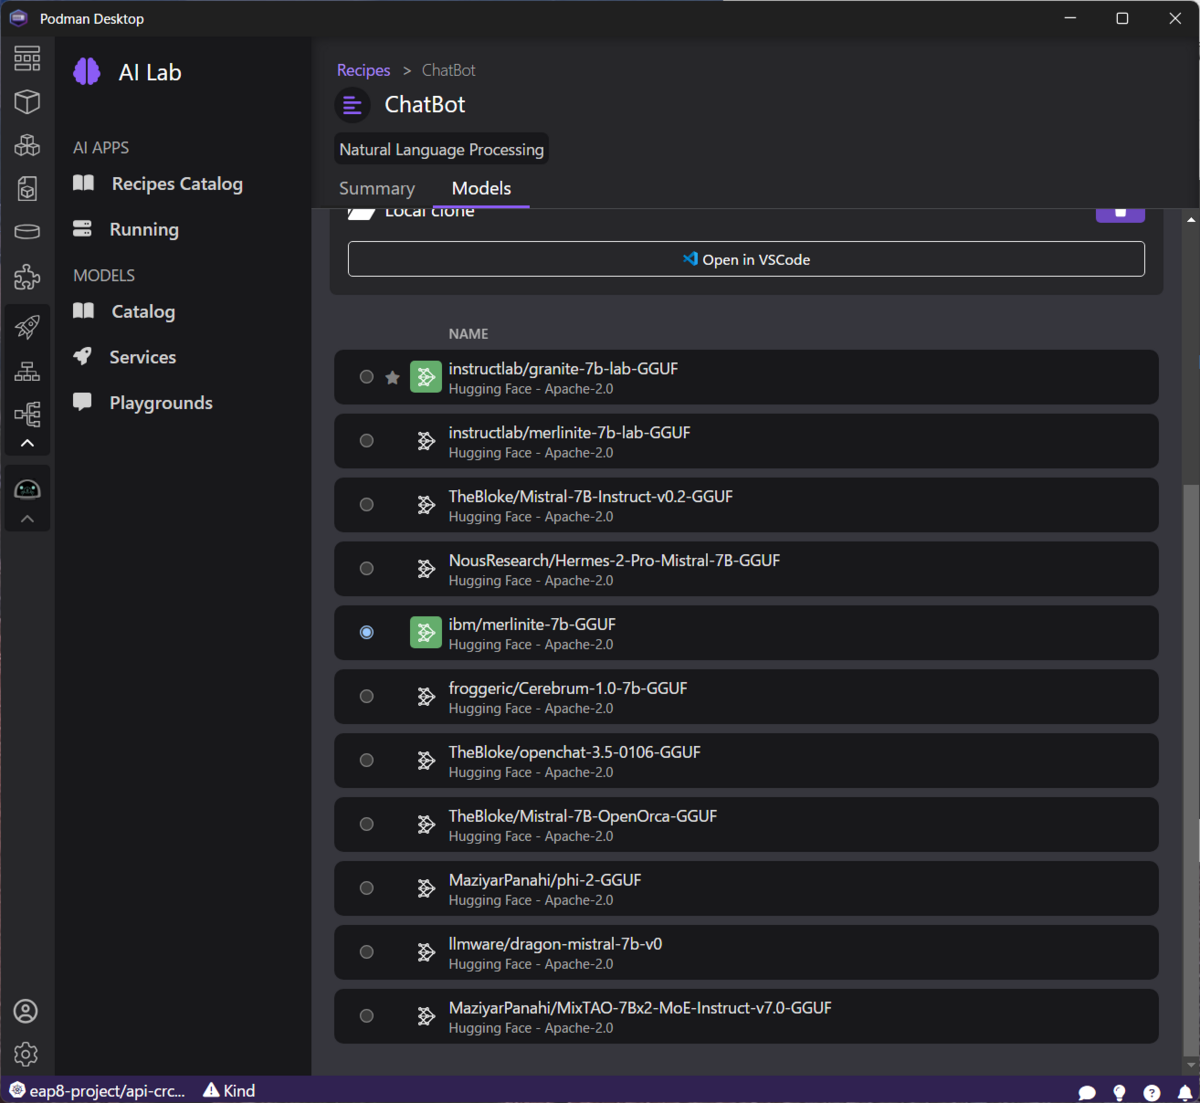Screen dimensions: 1200x1103
Task: Select instructlab/granite-7b-lab-GGUF radio button
Action: (367, 377)
